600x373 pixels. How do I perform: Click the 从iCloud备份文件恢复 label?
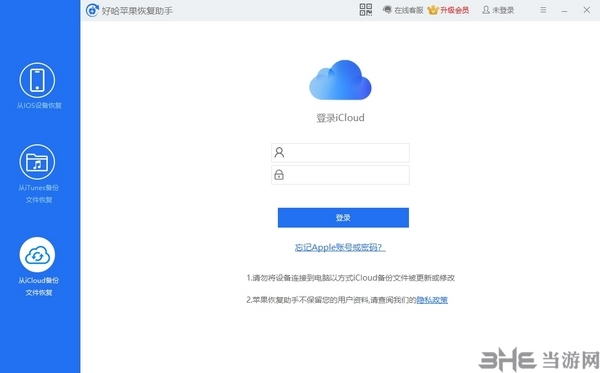(x=39, y=286)
